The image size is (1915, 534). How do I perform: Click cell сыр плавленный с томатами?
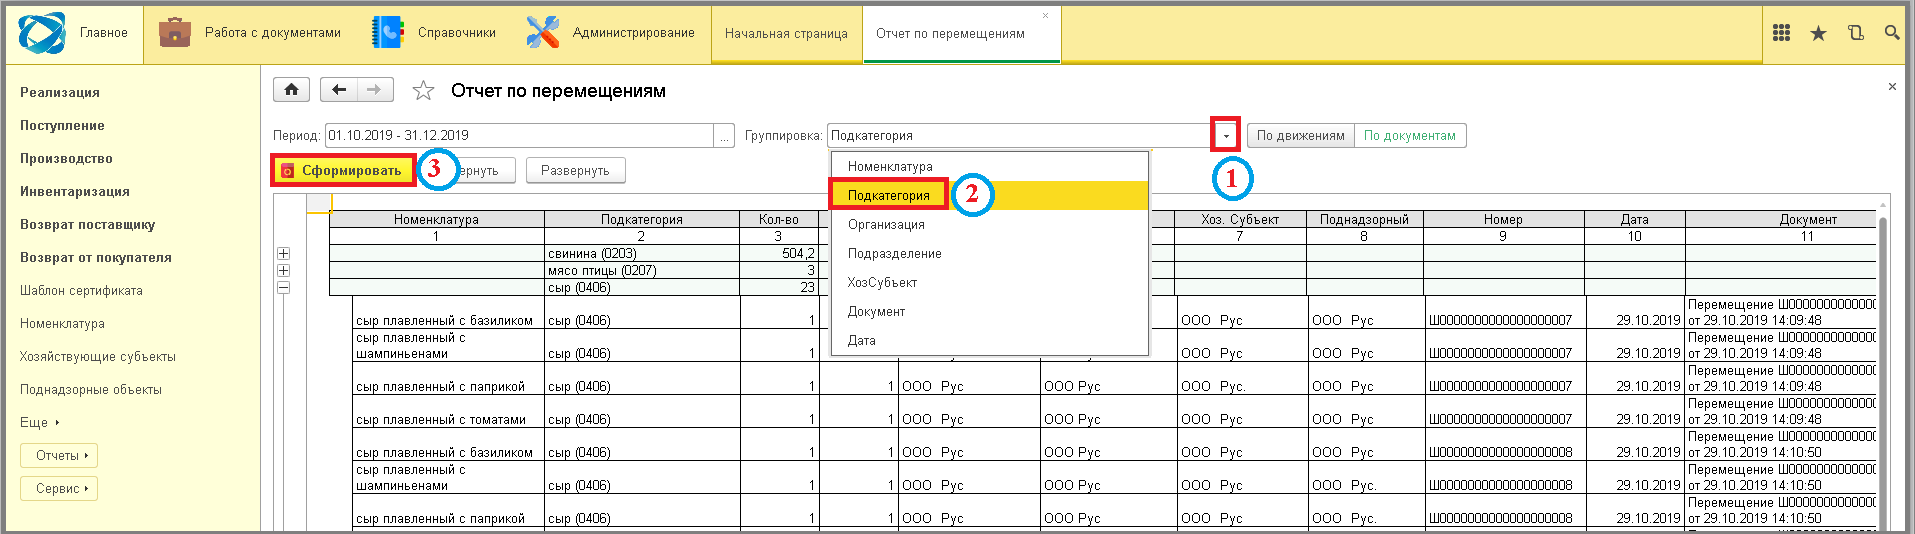448,412
